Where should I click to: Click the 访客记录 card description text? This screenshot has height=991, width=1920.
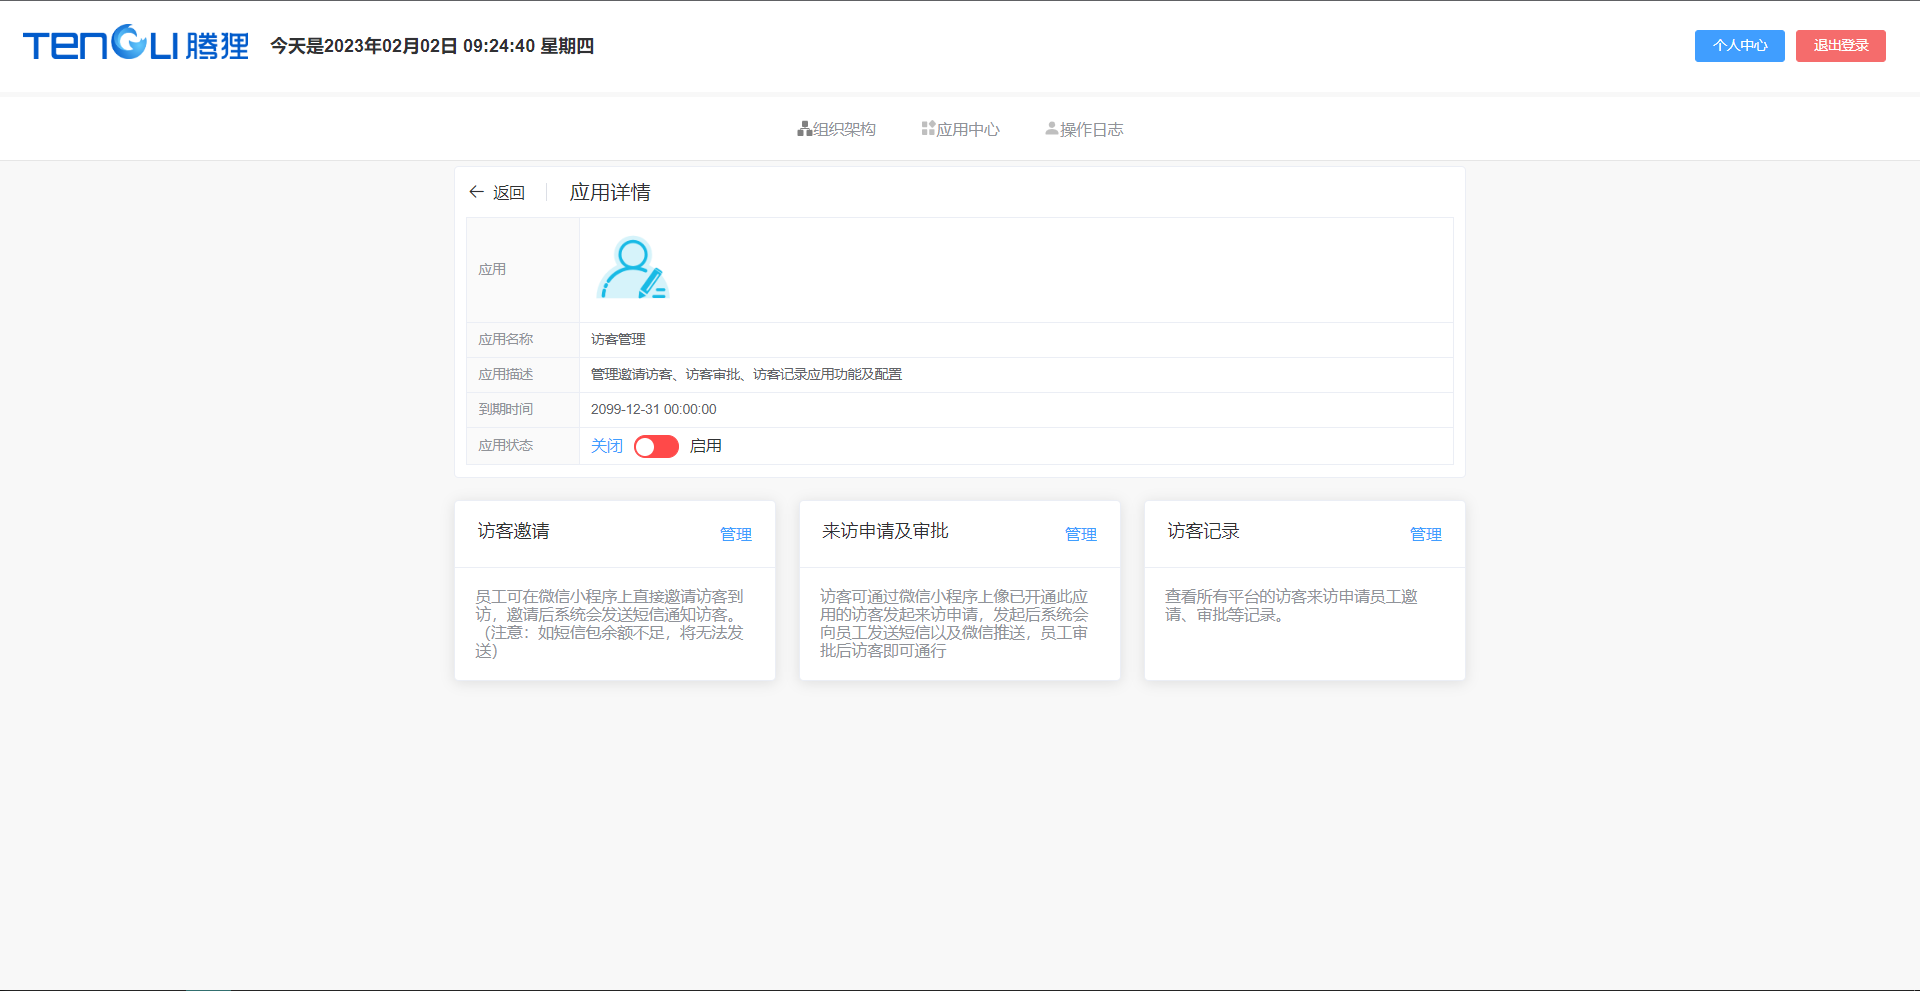pos(1291,605)
